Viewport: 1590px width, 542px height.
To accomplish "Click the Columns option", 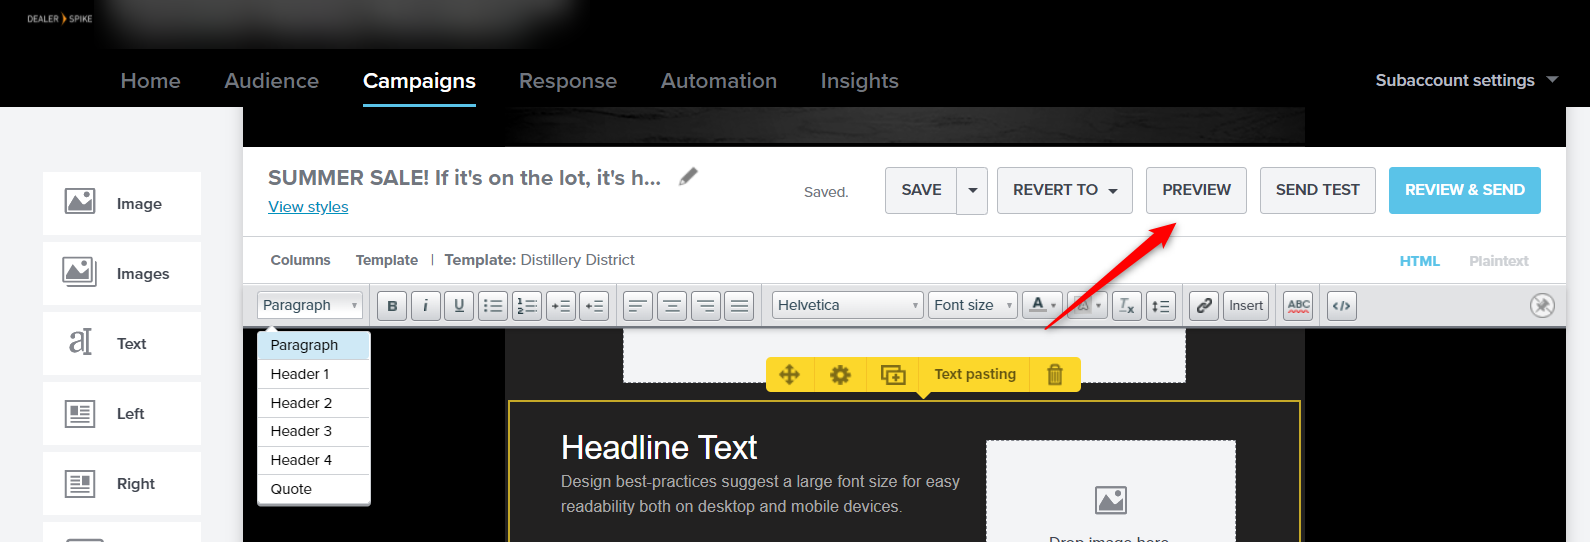I will (x=300, y=260).
